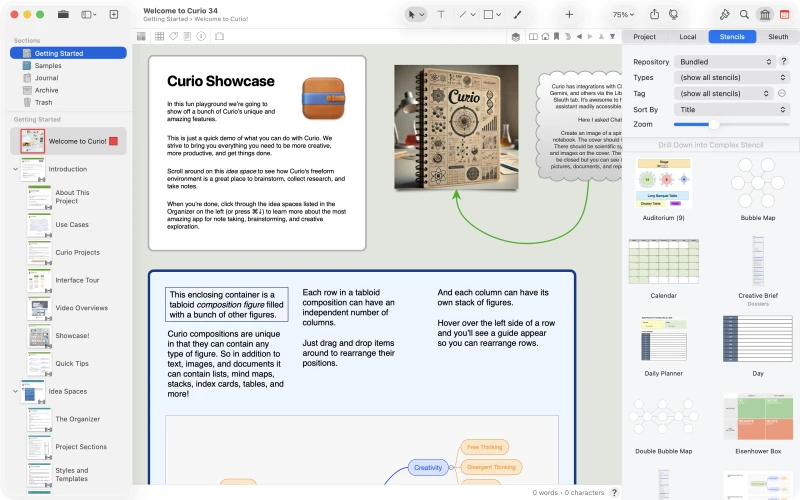Select the Text figure tool
The image size is (800, 500).
(441, 15)
